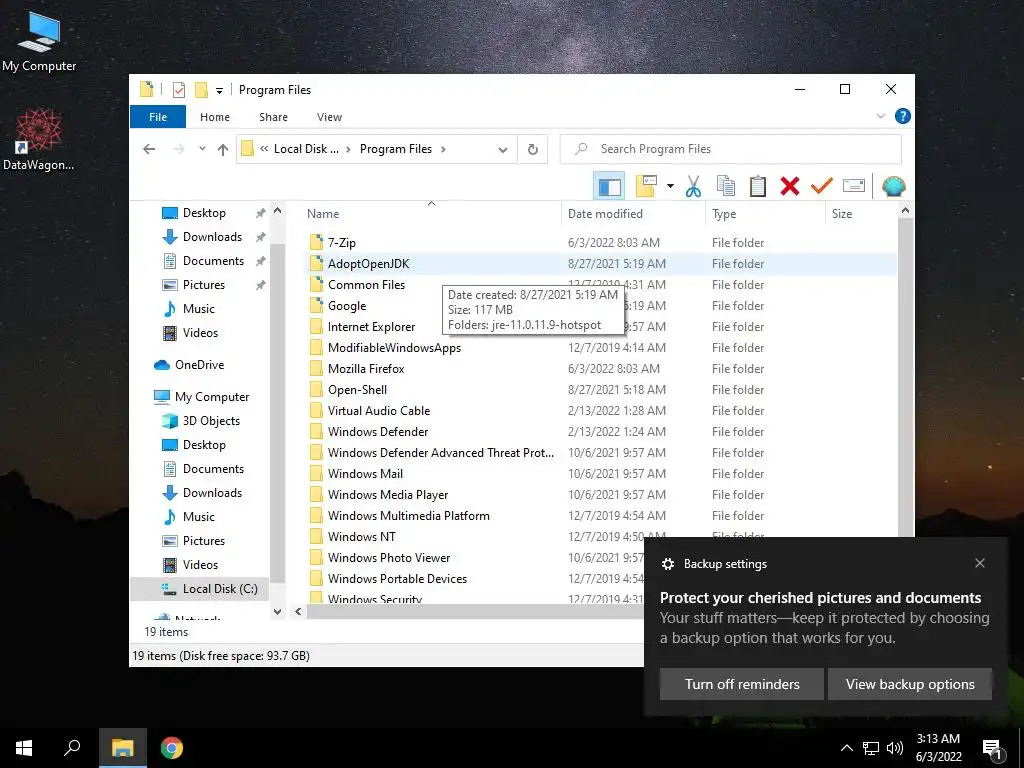Launch Google Chrome from the taskbar
The image size is (1024, 768).
[172, 748]
